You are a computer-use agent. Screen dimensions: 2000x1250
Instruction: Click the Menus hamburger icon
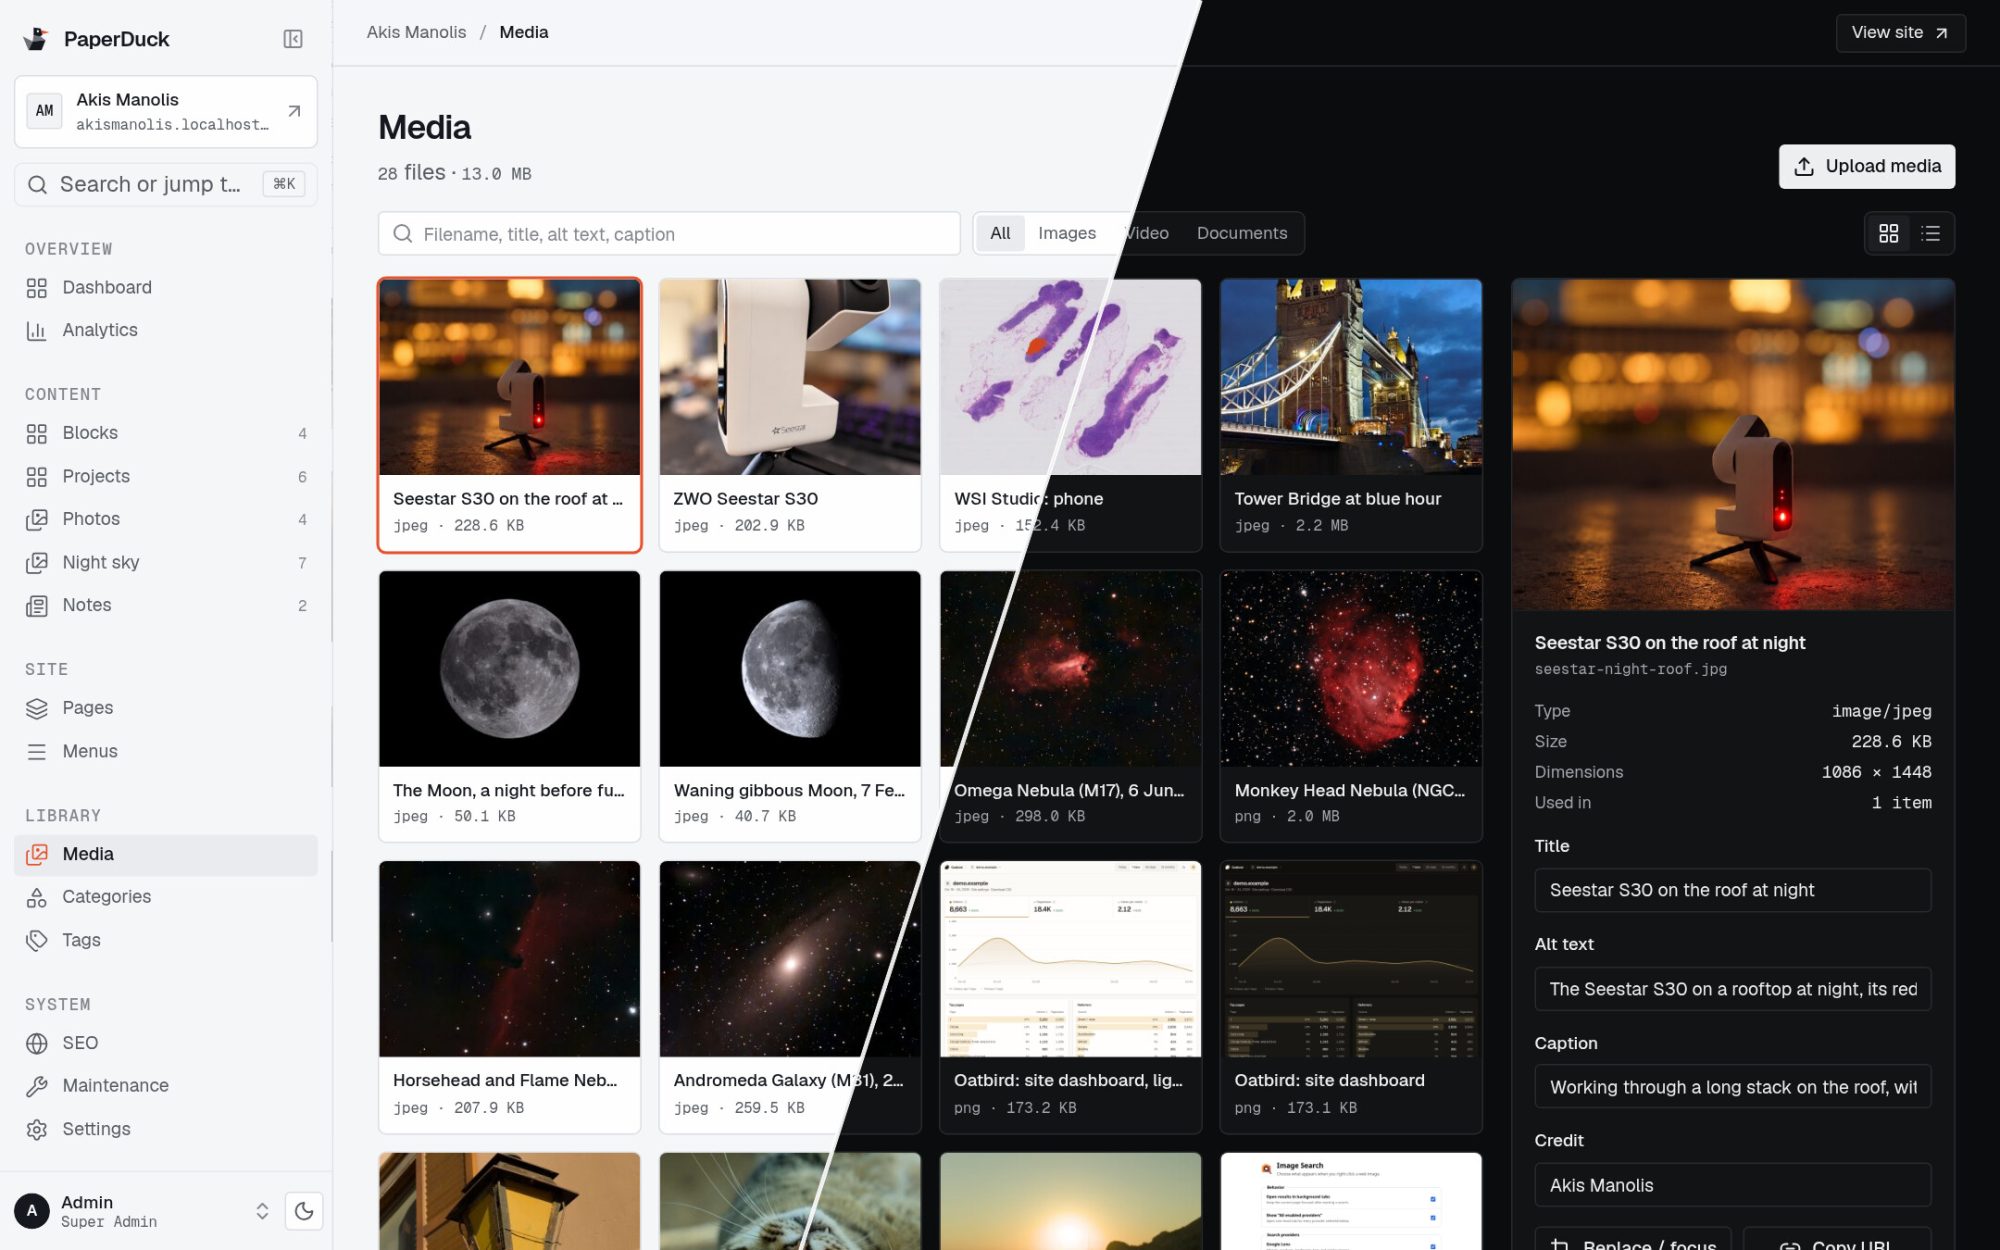37,751
